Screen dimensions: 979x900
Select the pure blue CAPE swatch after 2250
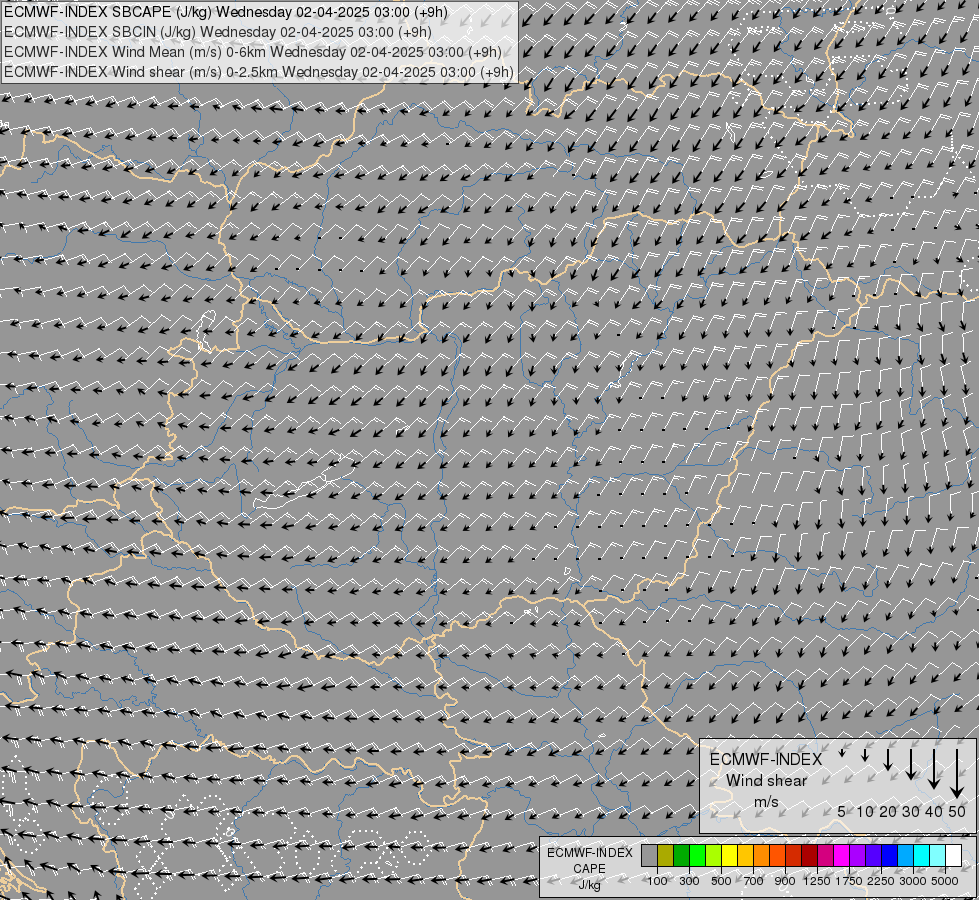point(890,855)
